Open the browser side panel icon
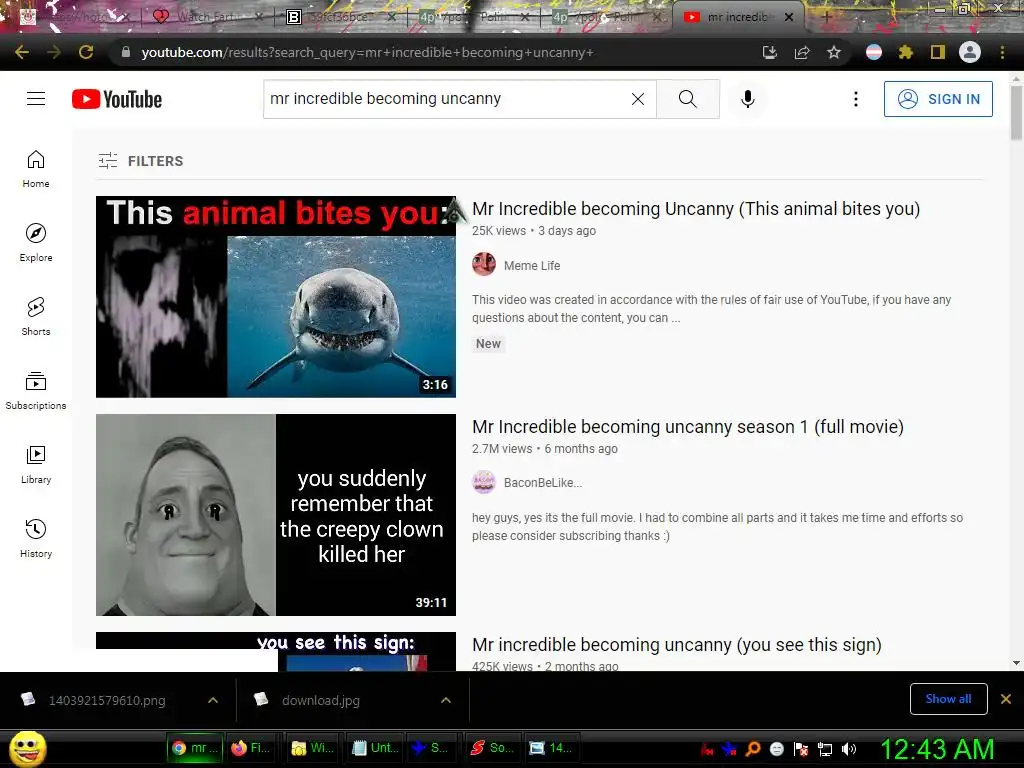This screenshot has height=768, width=1024. (938, 52)
